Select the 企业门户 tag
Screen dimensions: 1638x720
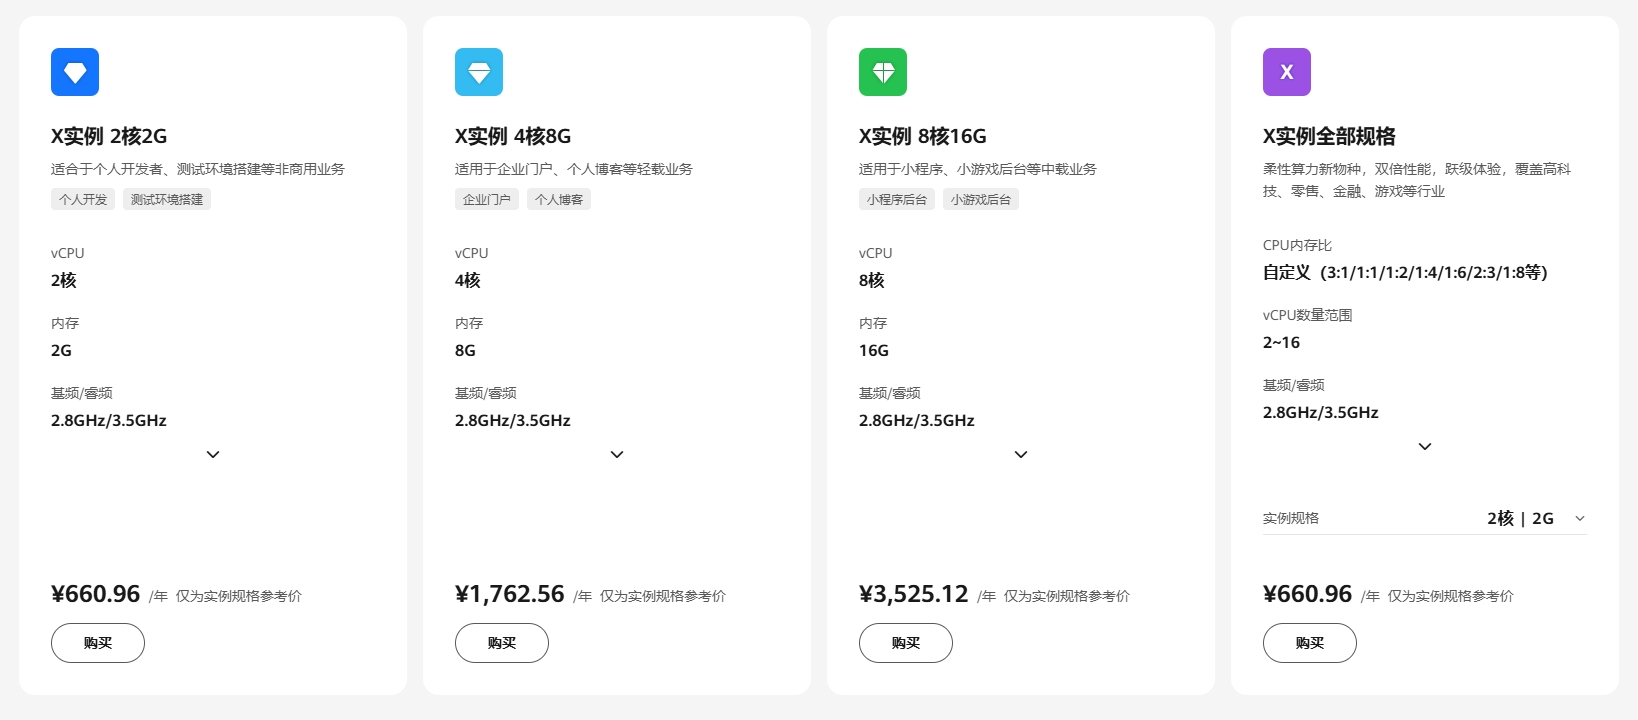487,199
